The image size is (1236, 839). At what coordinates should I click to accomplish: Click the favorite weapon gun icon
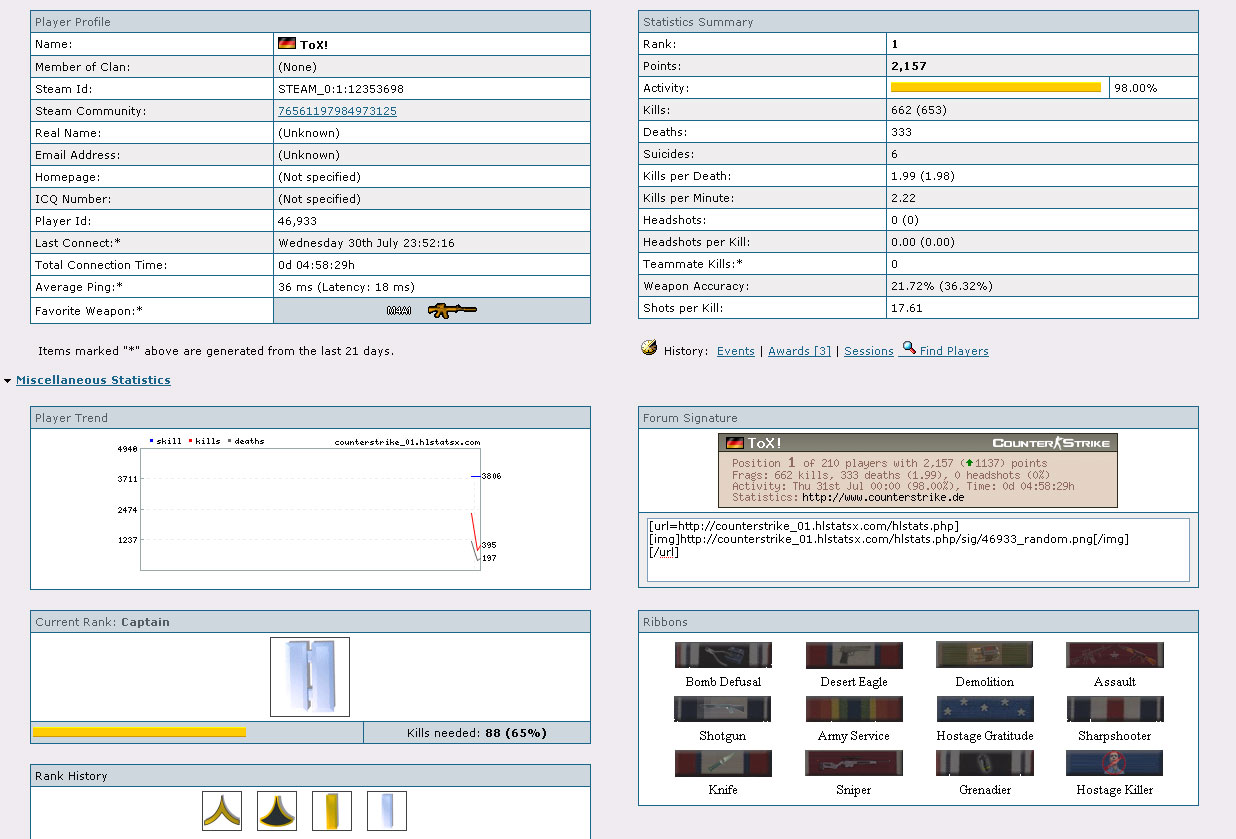[x=451, y=311]
